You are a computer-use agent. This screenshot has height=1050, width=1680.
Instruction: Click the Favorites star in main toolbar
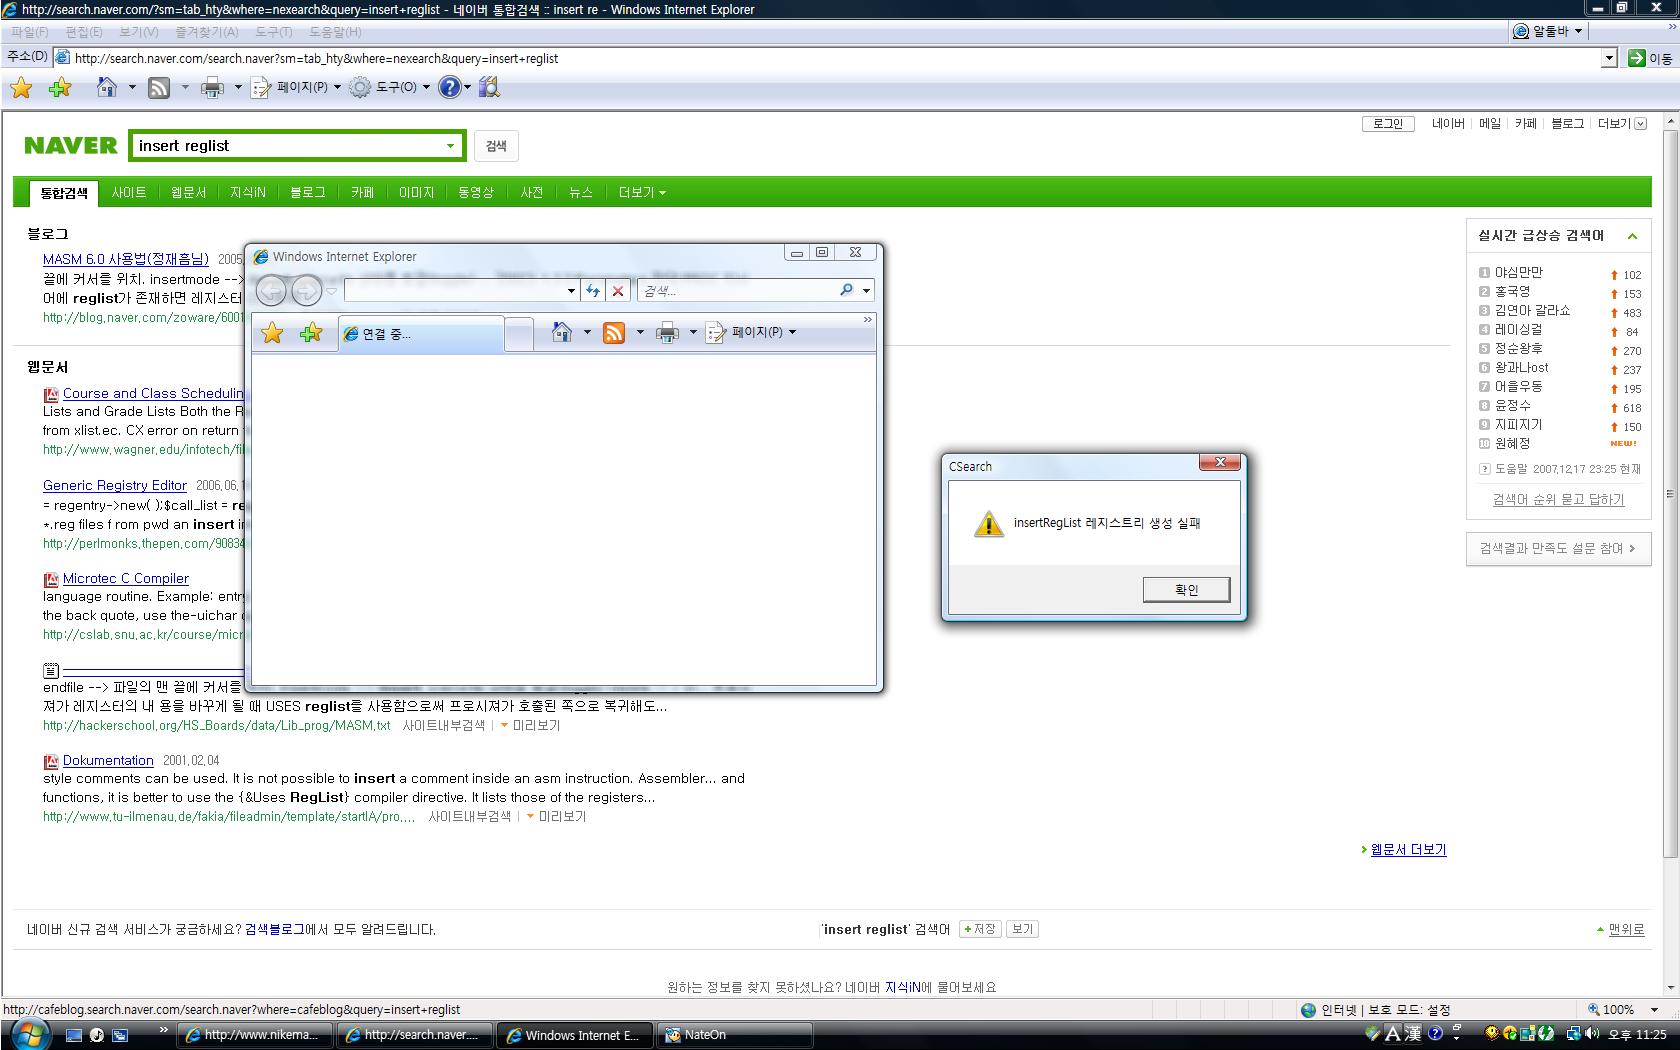21,88
